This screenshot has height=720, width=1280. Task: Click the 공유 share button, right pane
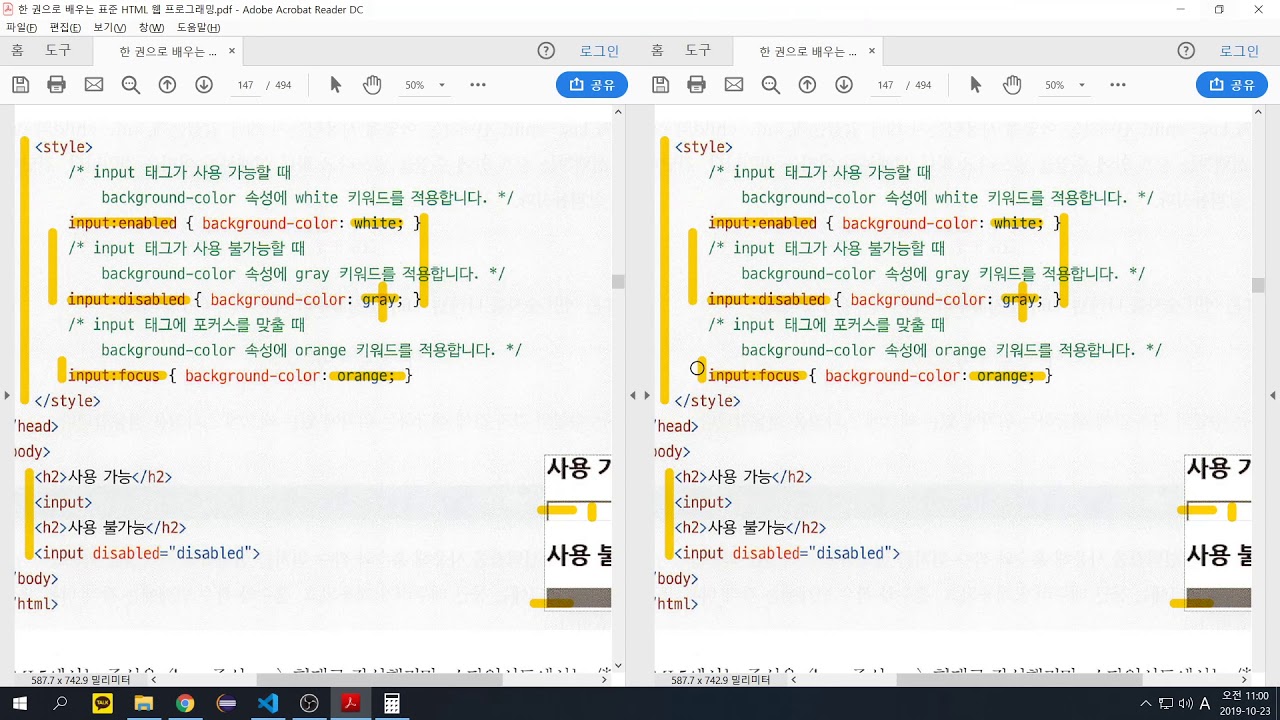[x=1232, y=85]
